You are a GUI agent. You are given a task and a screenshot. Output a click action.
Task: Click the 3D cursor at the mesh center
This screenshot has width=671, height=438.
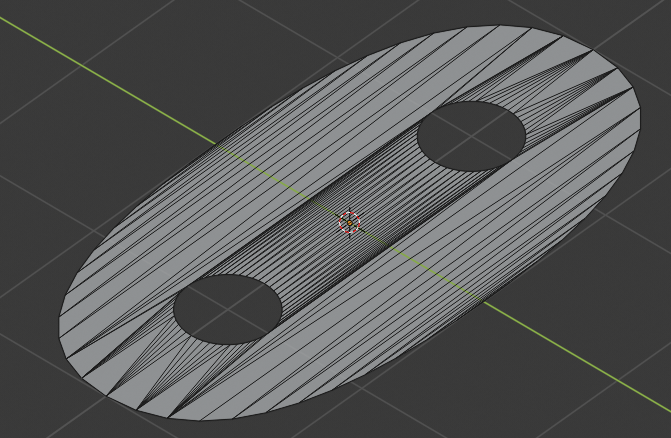coord(349,222)
